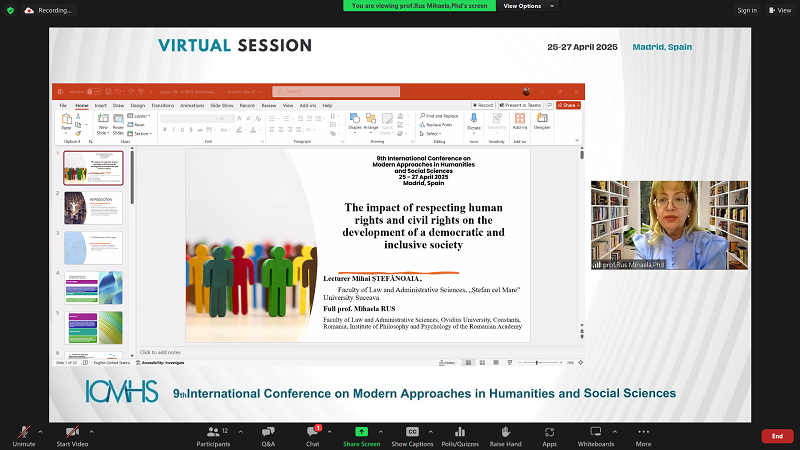This screenshot has height=450, width=800.
Task: Open the Q&A window
Action: coord(268,430)
